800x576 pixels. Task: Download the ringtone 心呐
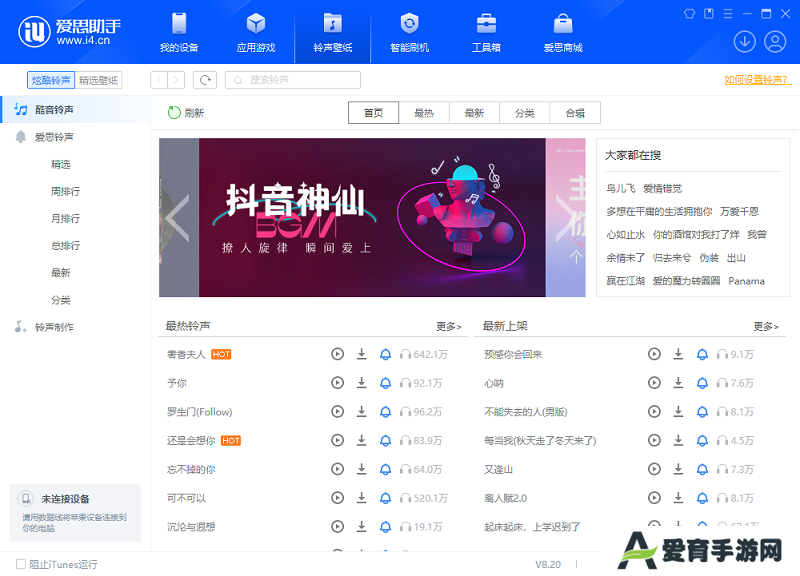tap(678, 383)
